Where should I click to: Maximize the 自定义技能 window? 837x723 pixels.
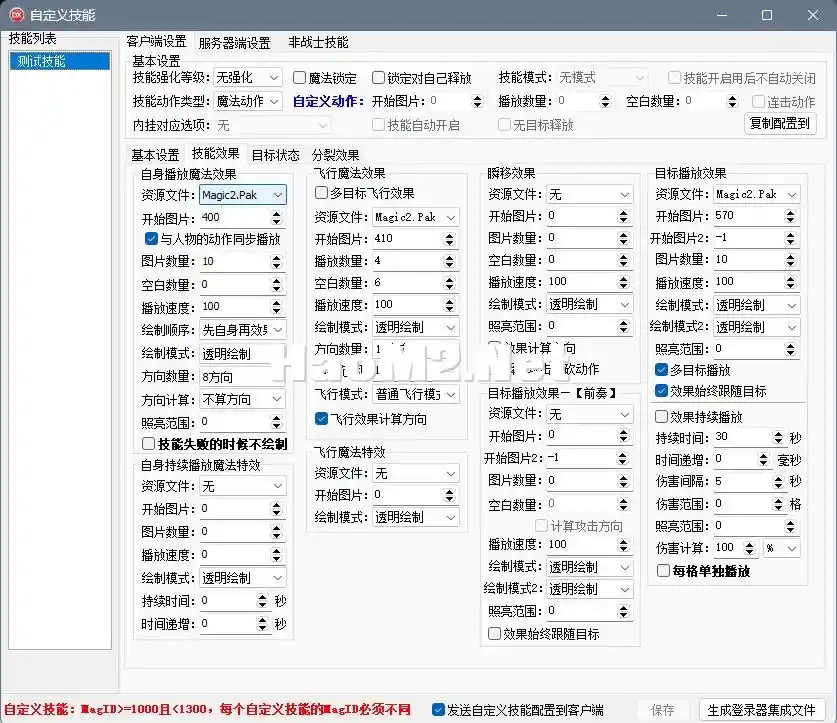(x=767, y=15)
